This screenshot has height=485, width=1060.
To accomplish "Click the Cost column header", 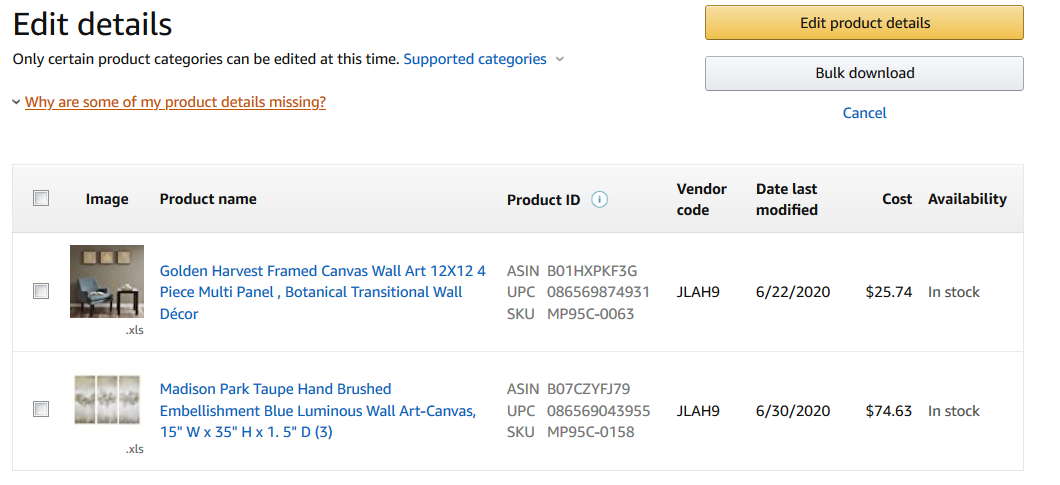I will 897,199.
